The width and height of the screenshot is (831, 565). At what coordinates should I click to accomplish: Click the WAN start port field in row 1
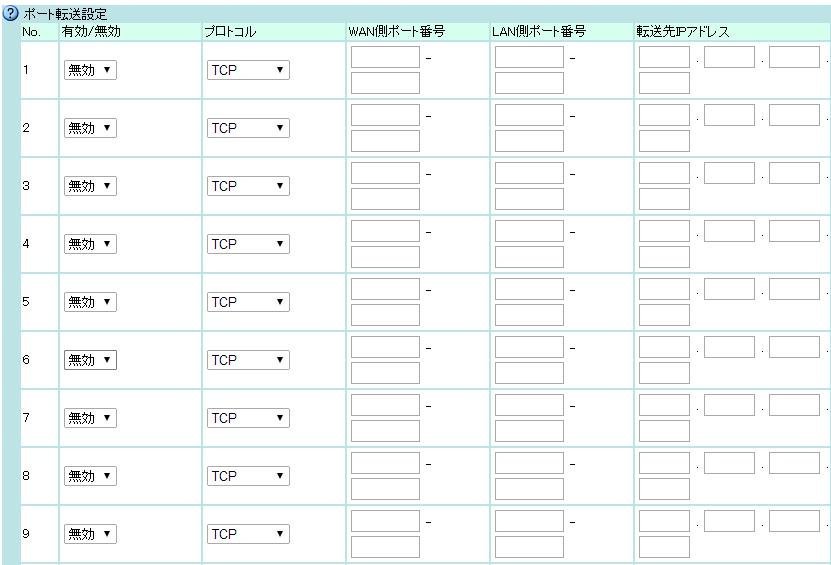(x=385, y=57)
